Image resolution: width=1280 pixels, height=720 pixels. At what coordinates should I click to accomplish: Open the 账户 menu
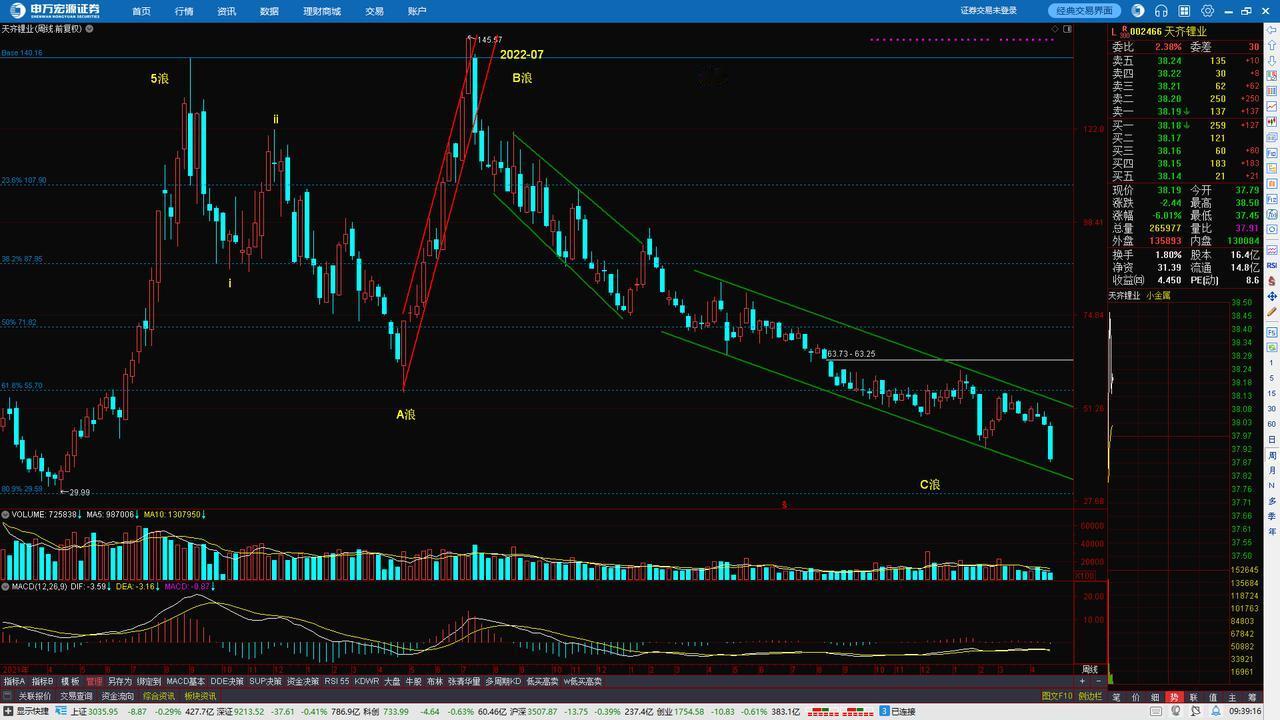tap(417, 11)
